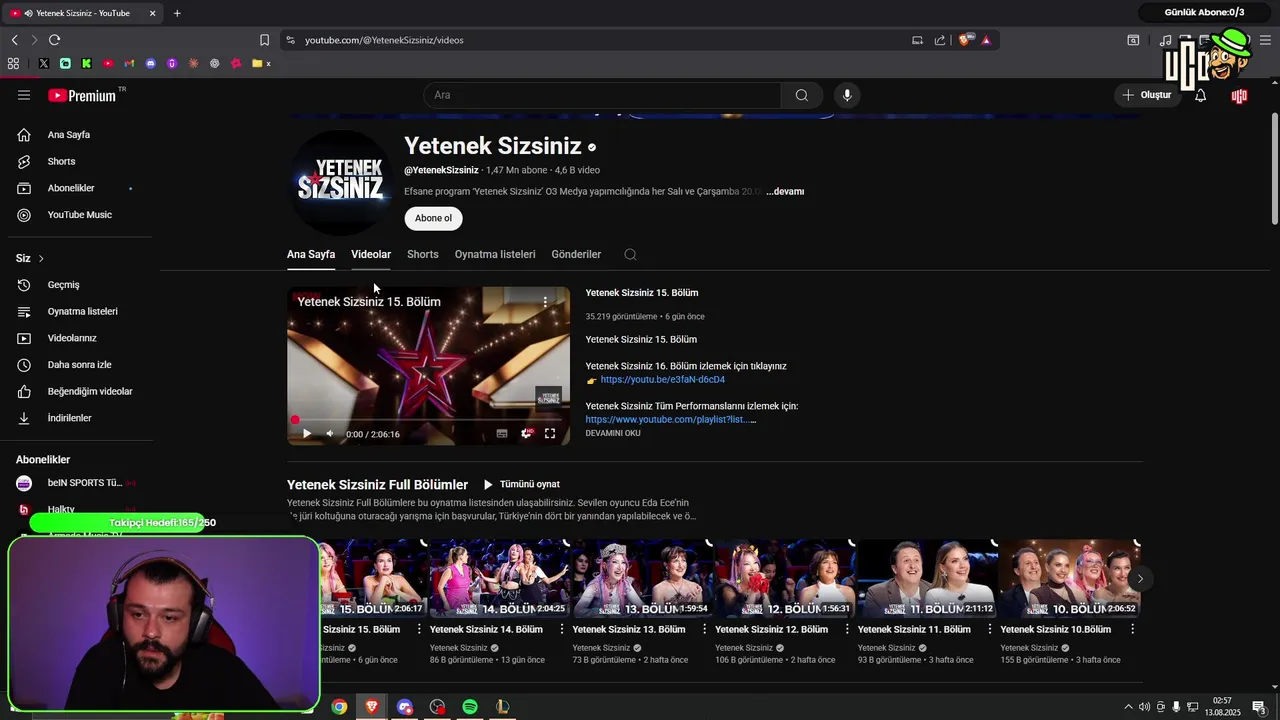
Task: Click the Brave Rewards triangle icon
Action: (986, 40)
